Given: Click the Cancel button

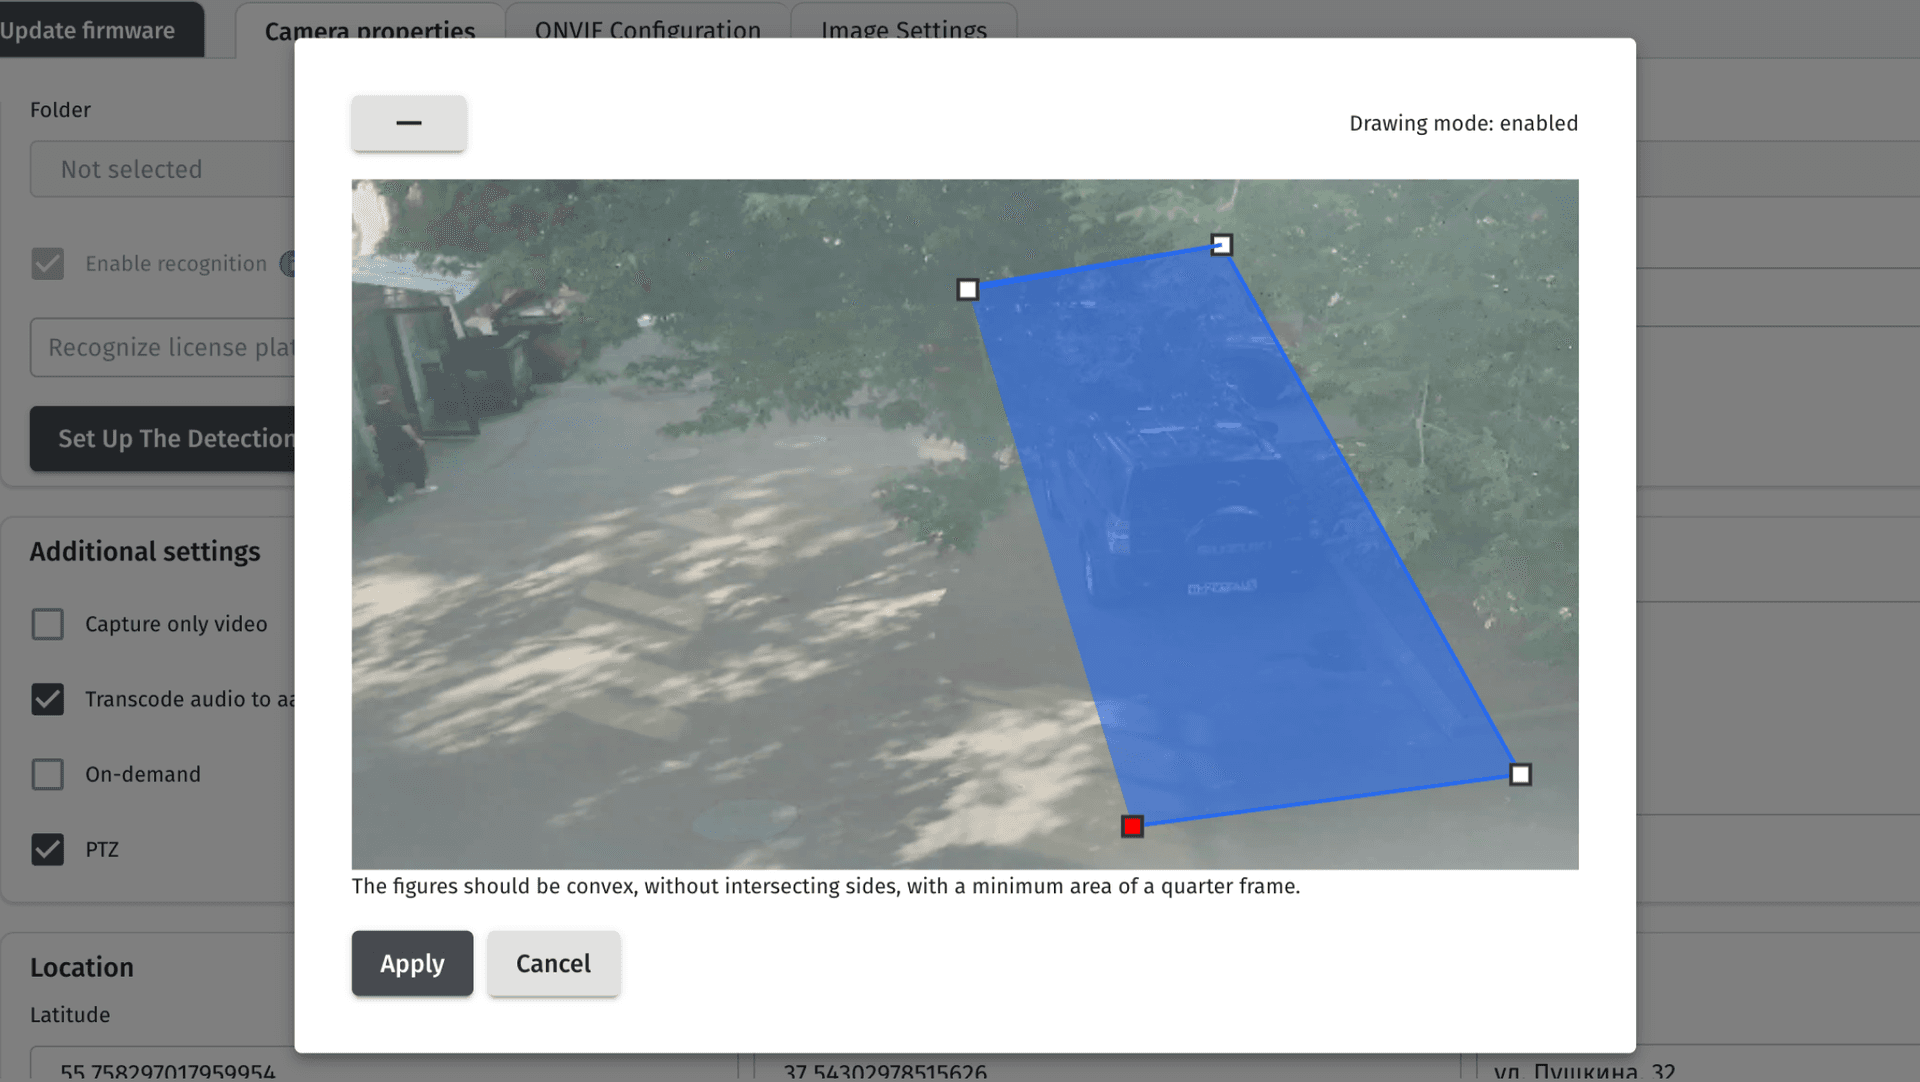Looking at the screenshot, I should point(553,963).
